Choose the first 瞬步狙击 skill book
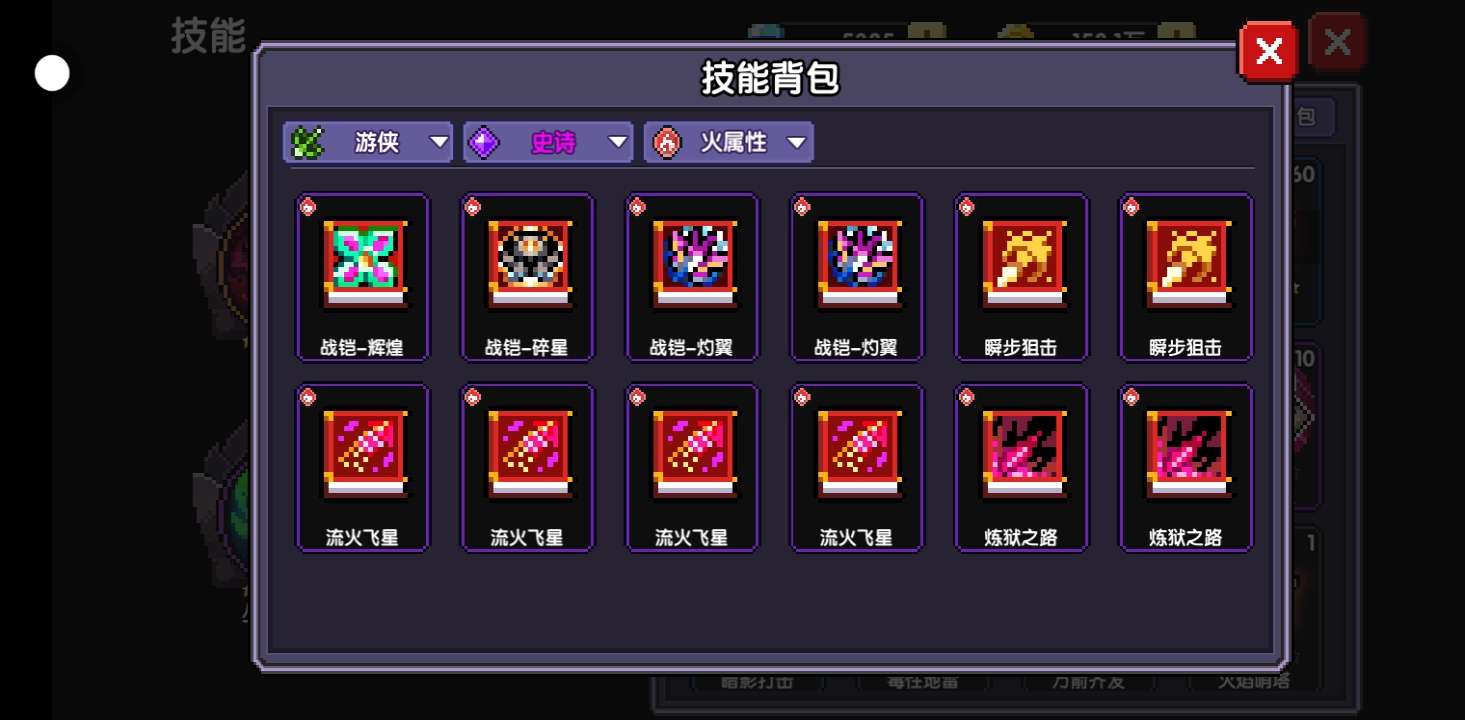 [x=1021, y=277]
